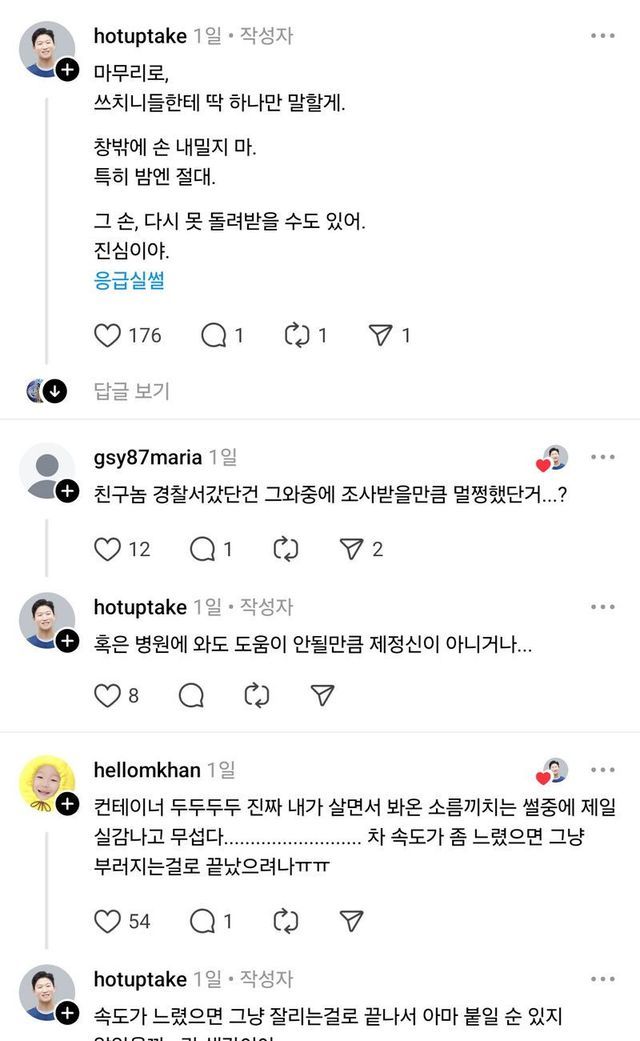View hellomkhan's profile picture
640x1041 pixels.
[45, 783]
